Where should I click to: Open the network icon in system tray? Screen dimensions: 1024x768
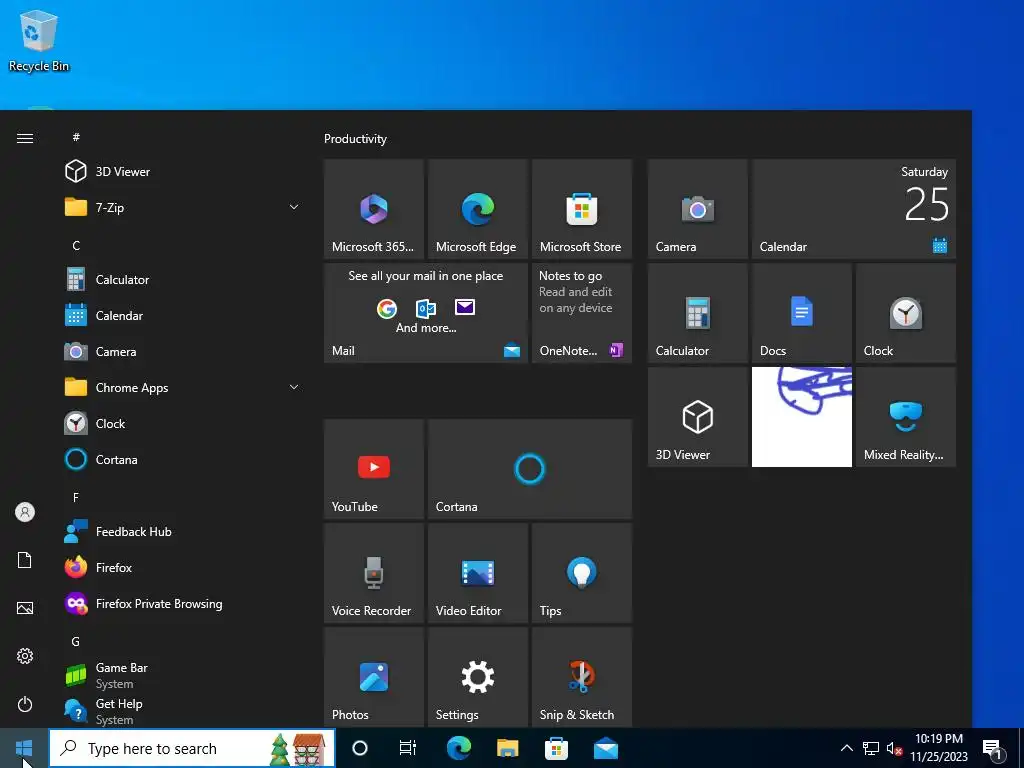click(871, 748)
